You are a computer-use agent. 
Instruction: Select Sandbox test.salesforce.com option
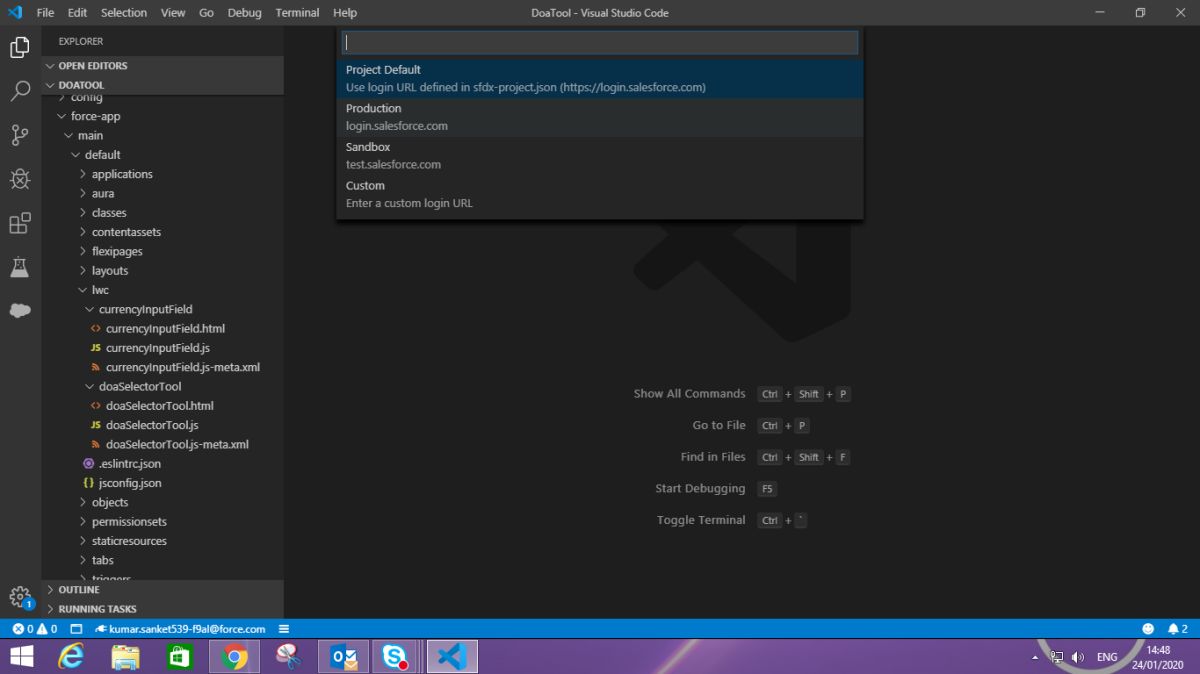point(600,156)
